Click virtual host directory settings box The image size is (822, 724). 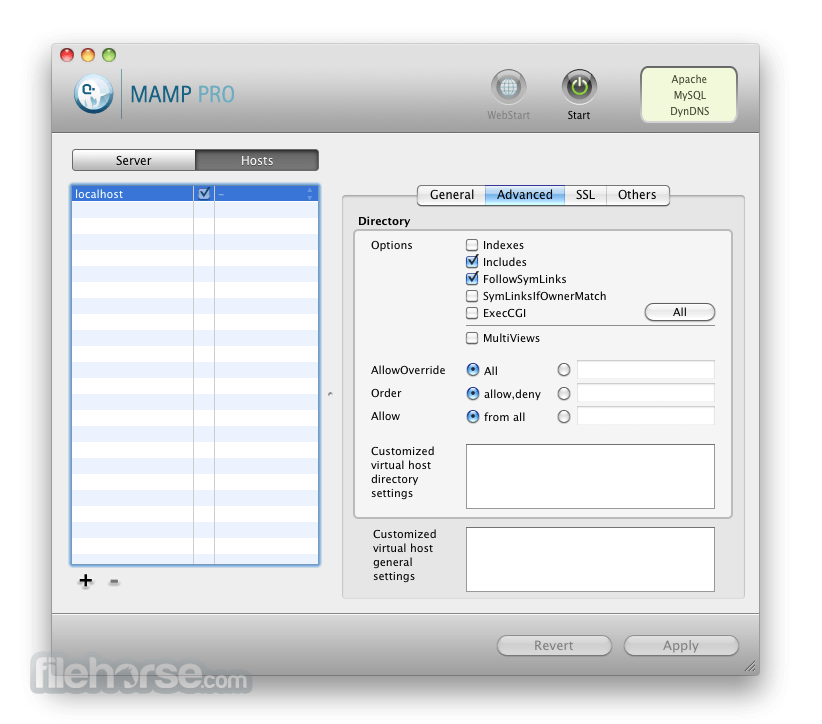pyautogui.click(x=590, y=476)
